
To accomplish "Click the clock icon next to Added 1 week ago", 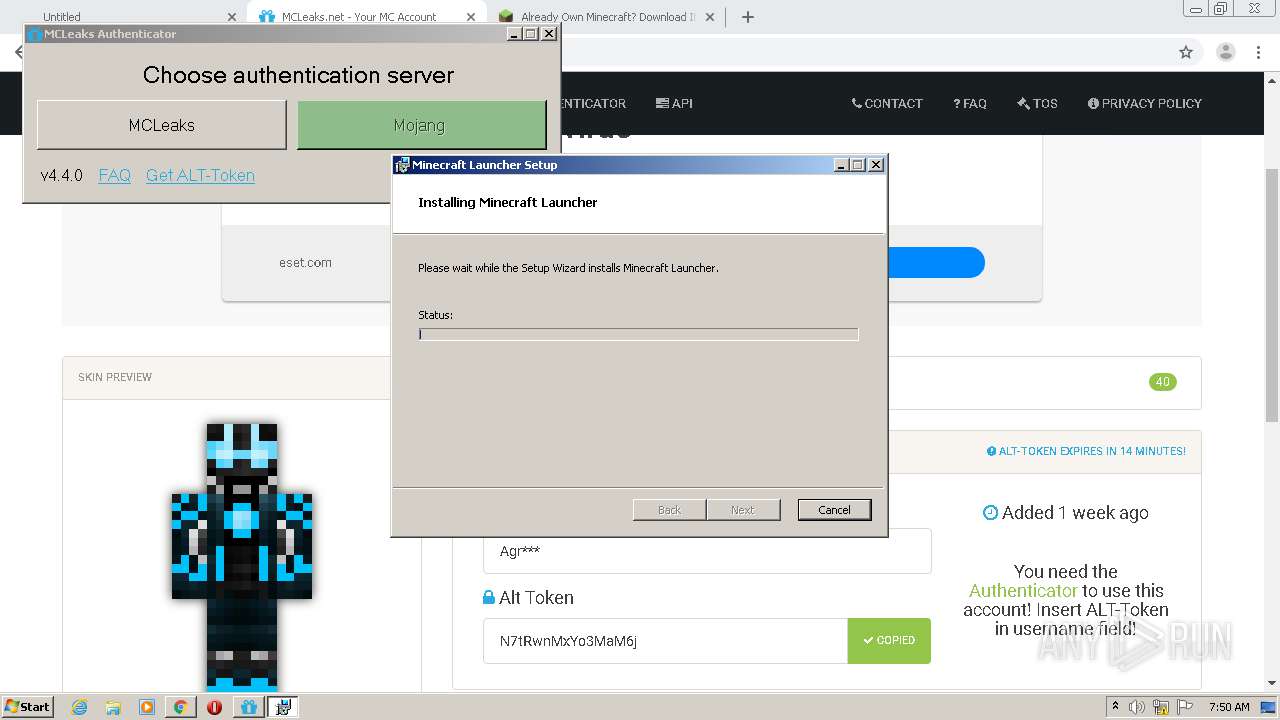I will [990, 512].
